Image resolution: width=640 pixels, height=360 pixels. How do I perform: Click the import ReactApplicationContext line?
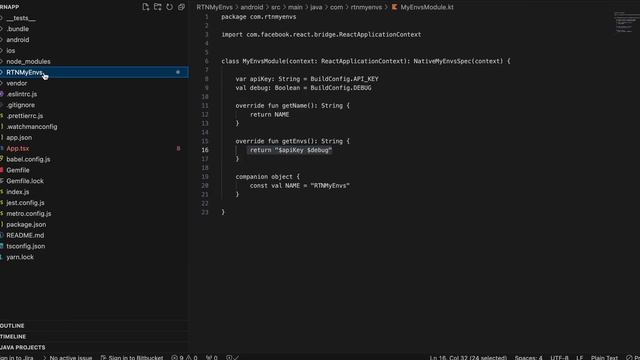tap(321, 35)
